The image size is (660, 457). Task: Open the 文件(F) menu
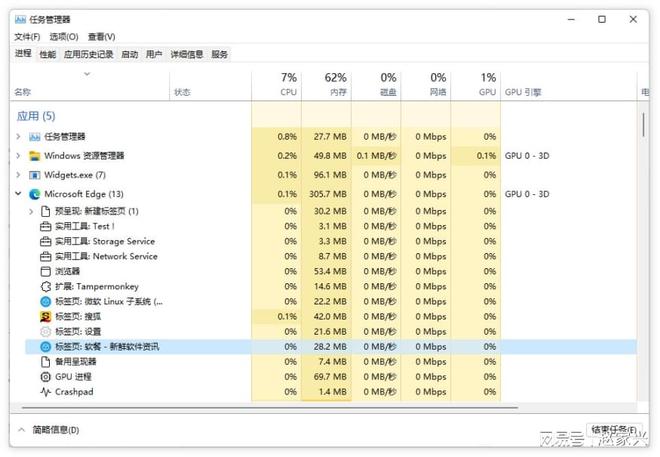pos(27,37)
